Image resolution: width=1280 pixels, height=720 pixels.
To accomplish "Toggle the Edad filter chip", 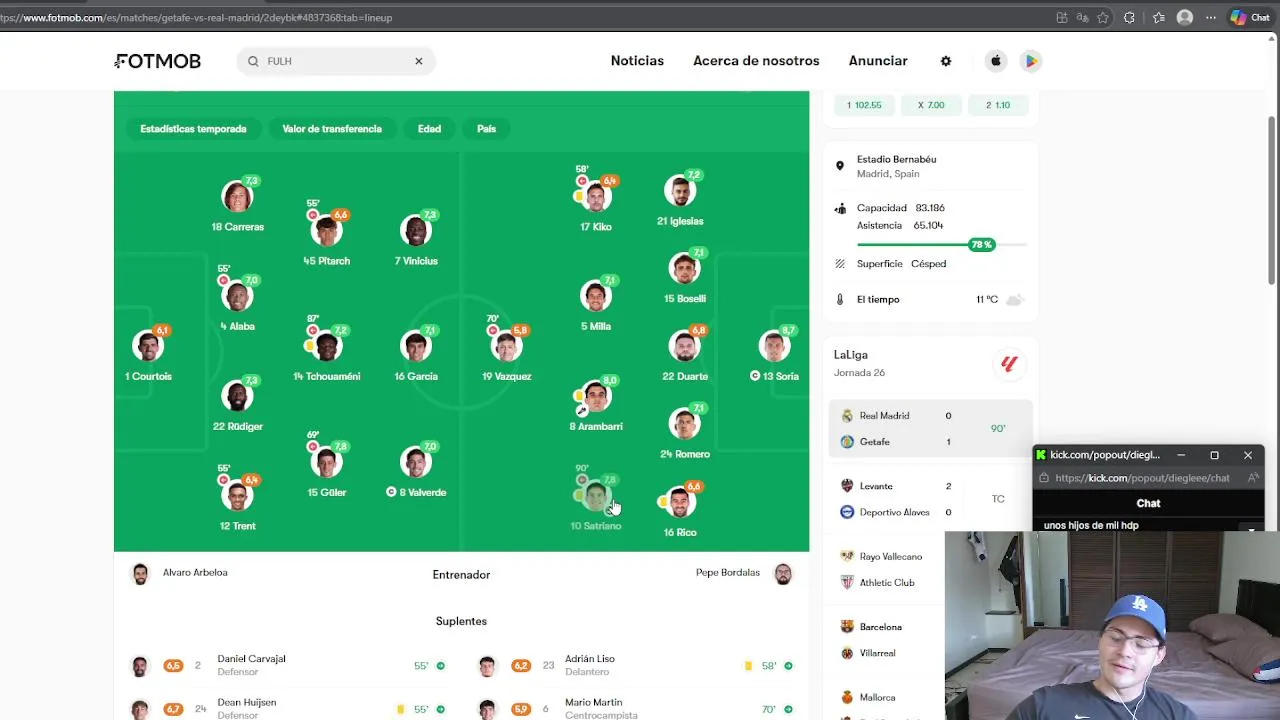I will [x=429, y=129].
